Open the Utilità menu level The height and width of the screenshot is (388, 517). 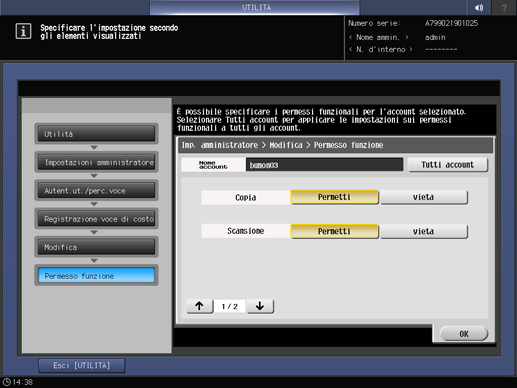[96, 134]
